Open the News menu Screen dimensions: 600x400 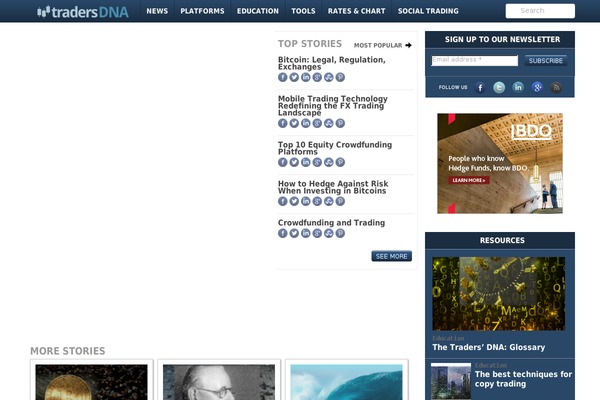157,11
